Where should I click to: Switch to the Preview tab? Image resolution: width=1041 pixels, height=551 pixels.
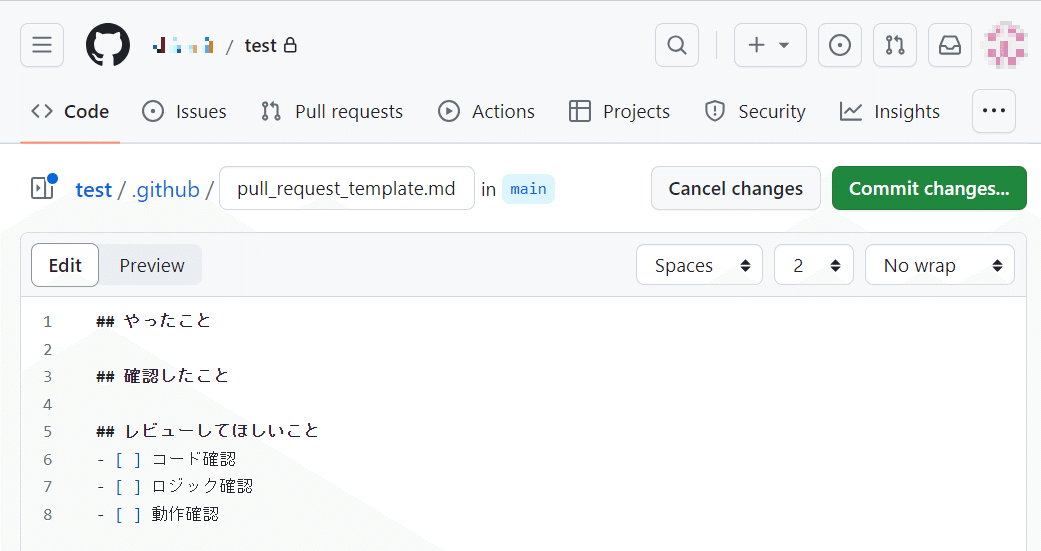click(x=151, y=265)
